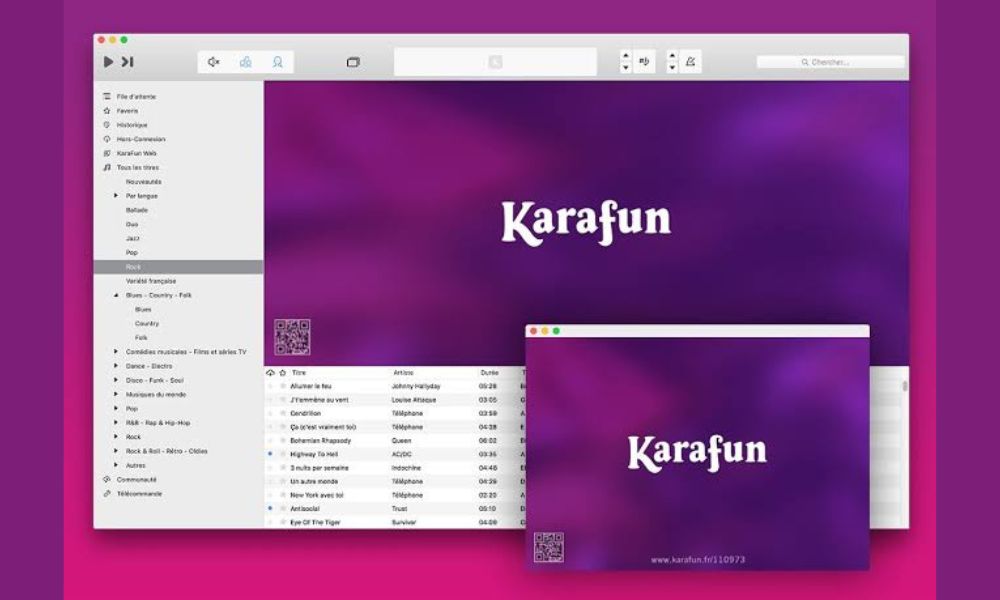Expand the Par langue category
1000x600 pixels.
[x=116, y=196]
